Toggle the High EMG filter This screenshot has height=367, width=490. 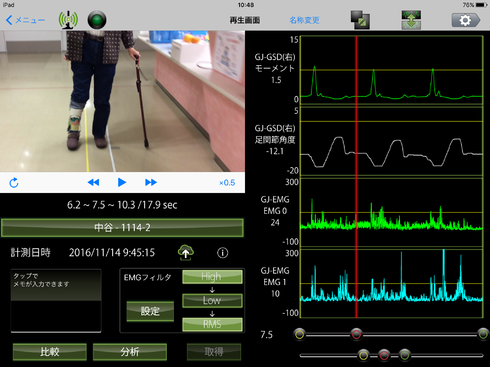[x=212, y=277]
